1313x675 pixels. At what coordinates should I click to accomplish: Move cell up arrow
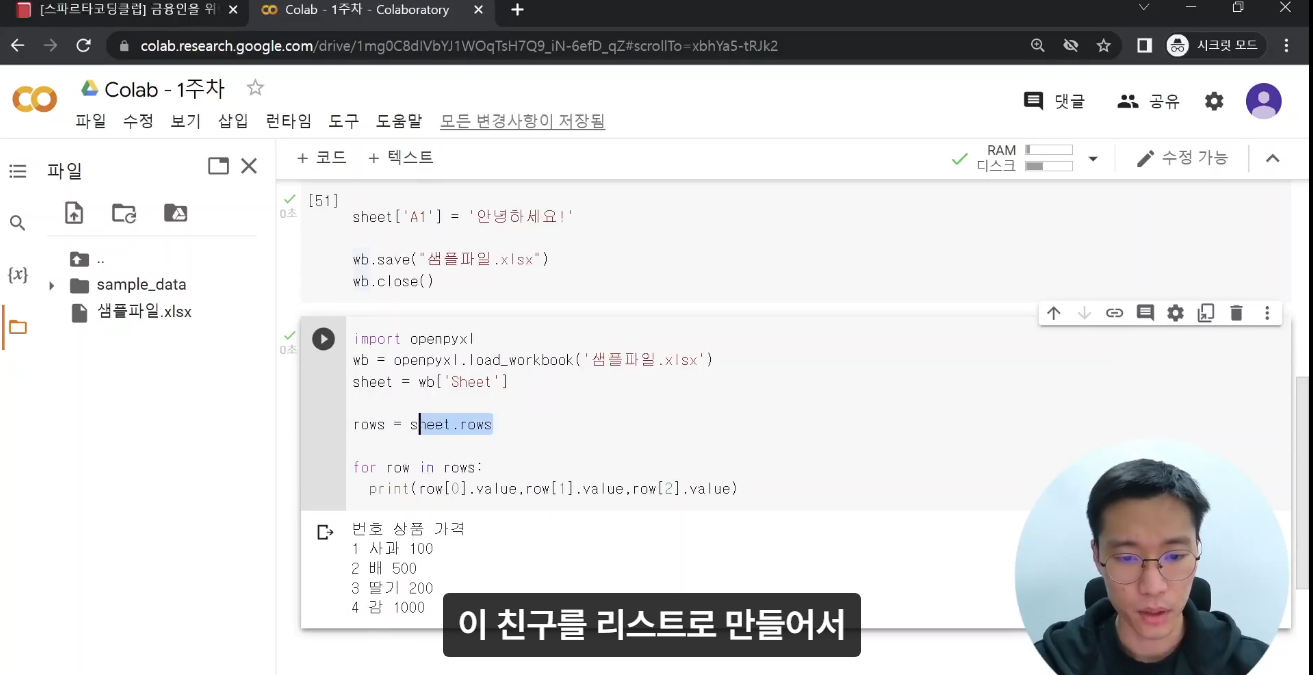pos(1053,313)
